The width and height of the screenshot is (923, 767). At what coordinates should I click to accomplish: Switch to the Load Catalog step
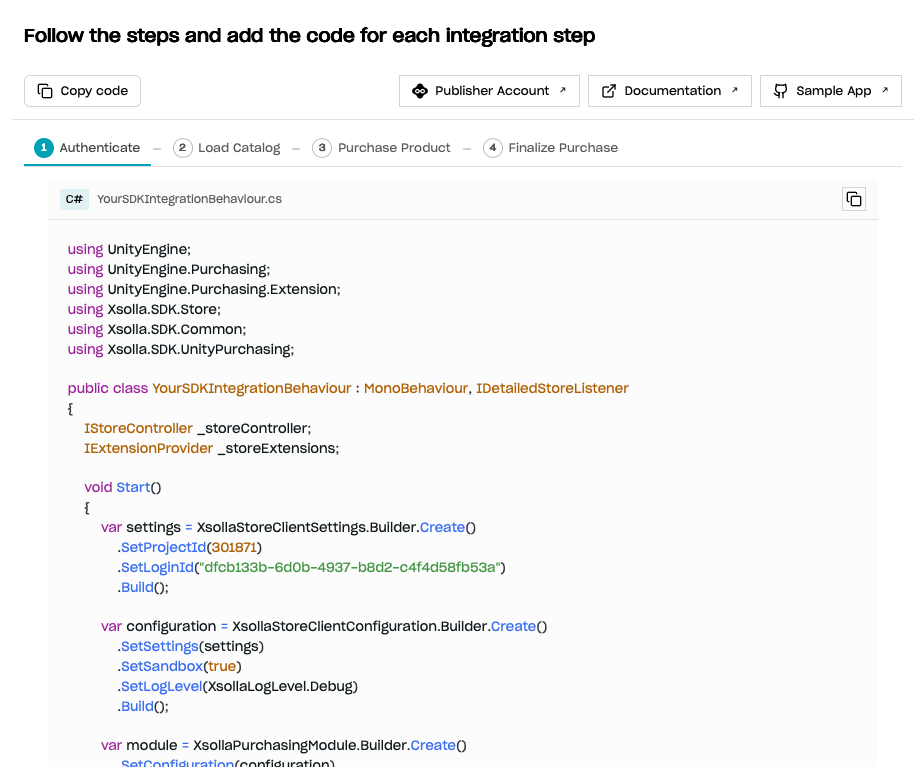[227, 148]
